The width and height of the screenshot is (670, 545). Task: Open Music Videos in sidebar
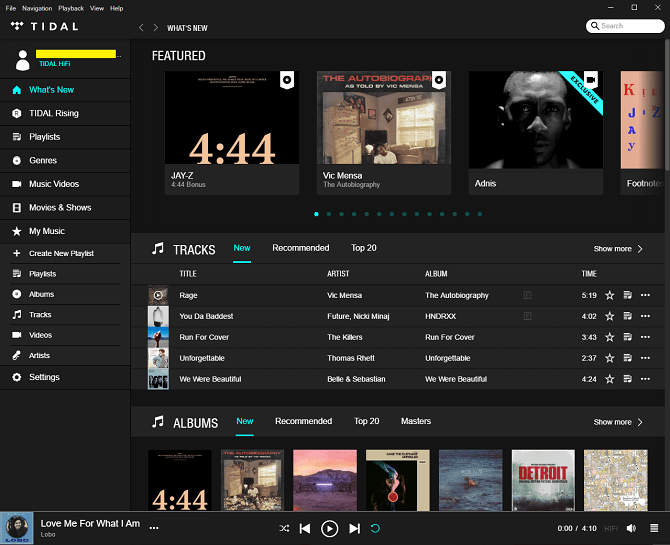(65, 184)
